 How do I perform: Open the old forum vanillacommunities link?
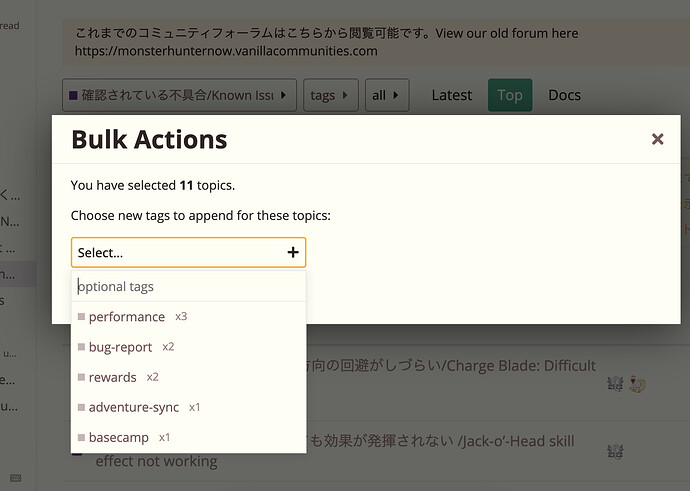click(226, 51)
